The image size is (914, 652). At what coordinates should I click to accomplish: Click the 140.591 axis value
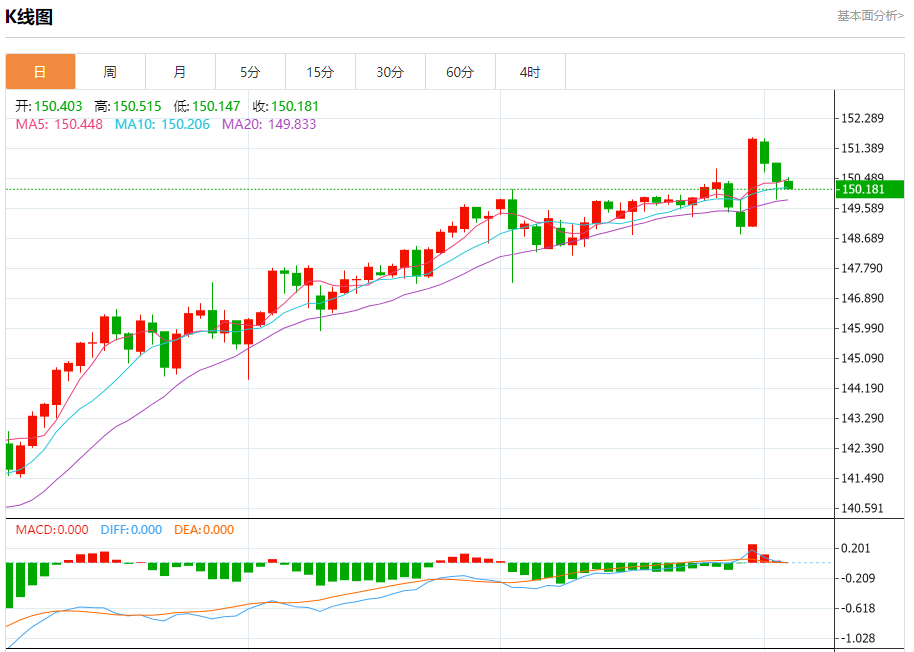click(862, 508)
